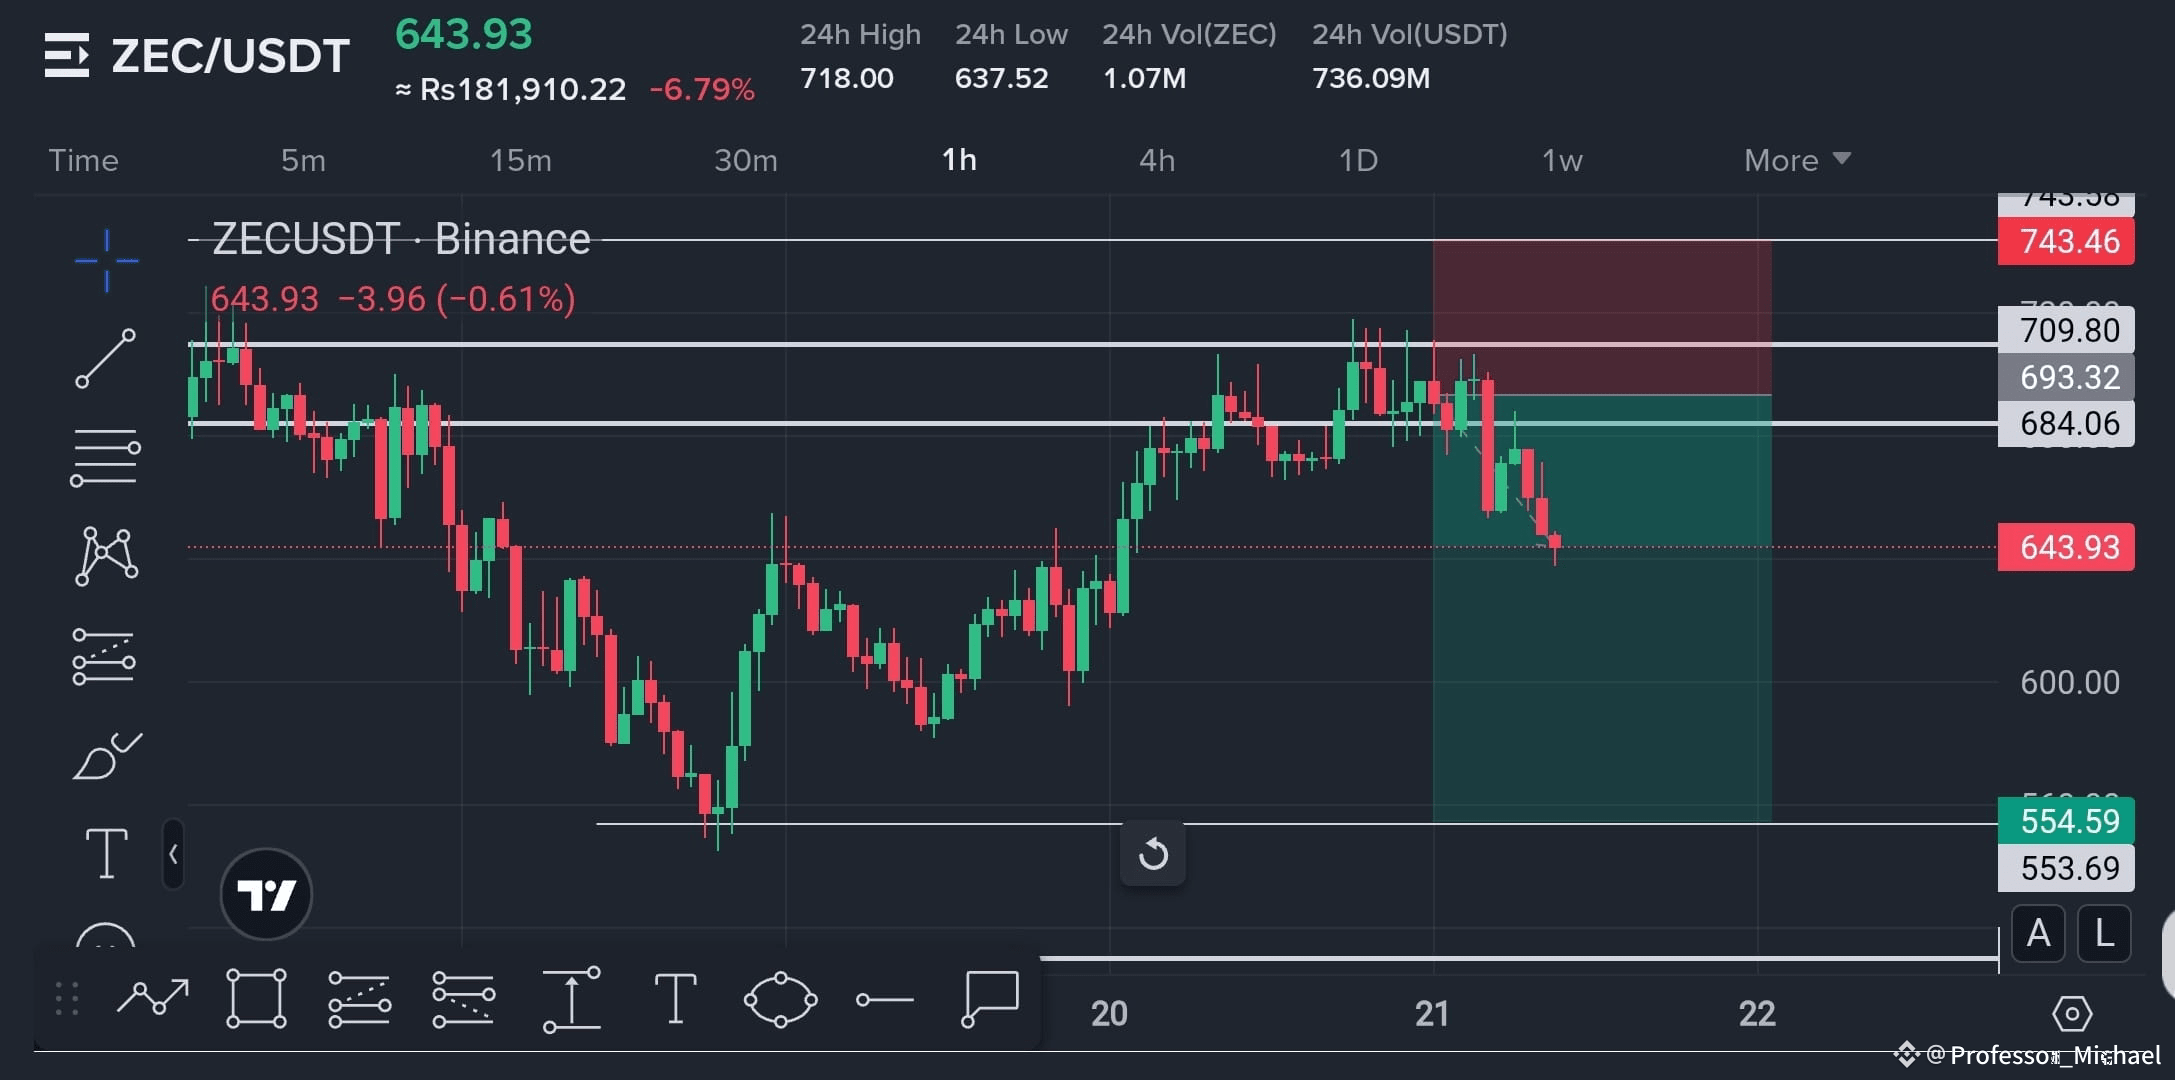Click the 743.46 stop-loss price label
Screen dimensions: 2175x1080
point(2066,241)
